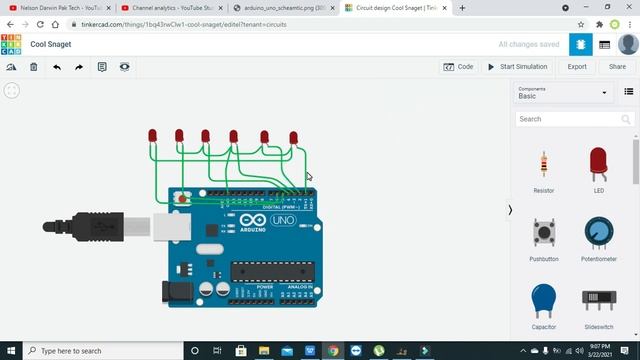Open a new browser tab
This screenshot has height=360, width=640.
[462, 8]
